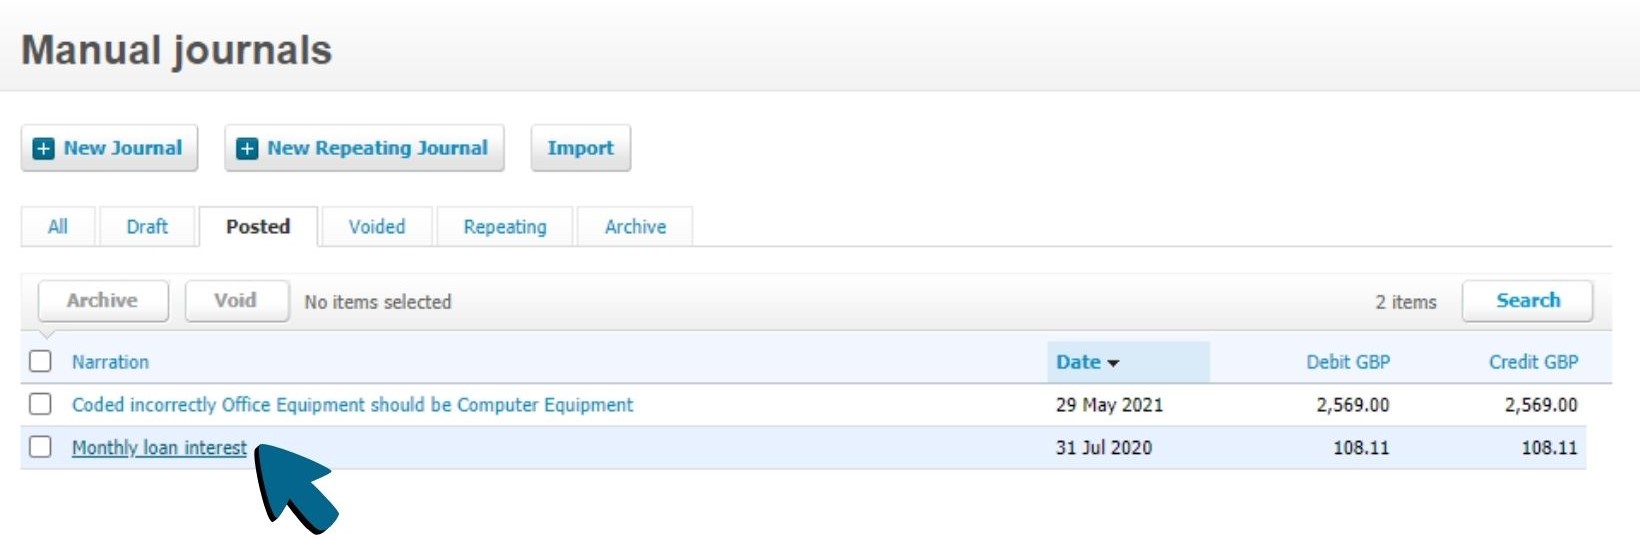Open the Coded incorrectly Office Equipment journal
This screenshot has width=1640, height=539.
pyautogui.click(x=352, y=405)
